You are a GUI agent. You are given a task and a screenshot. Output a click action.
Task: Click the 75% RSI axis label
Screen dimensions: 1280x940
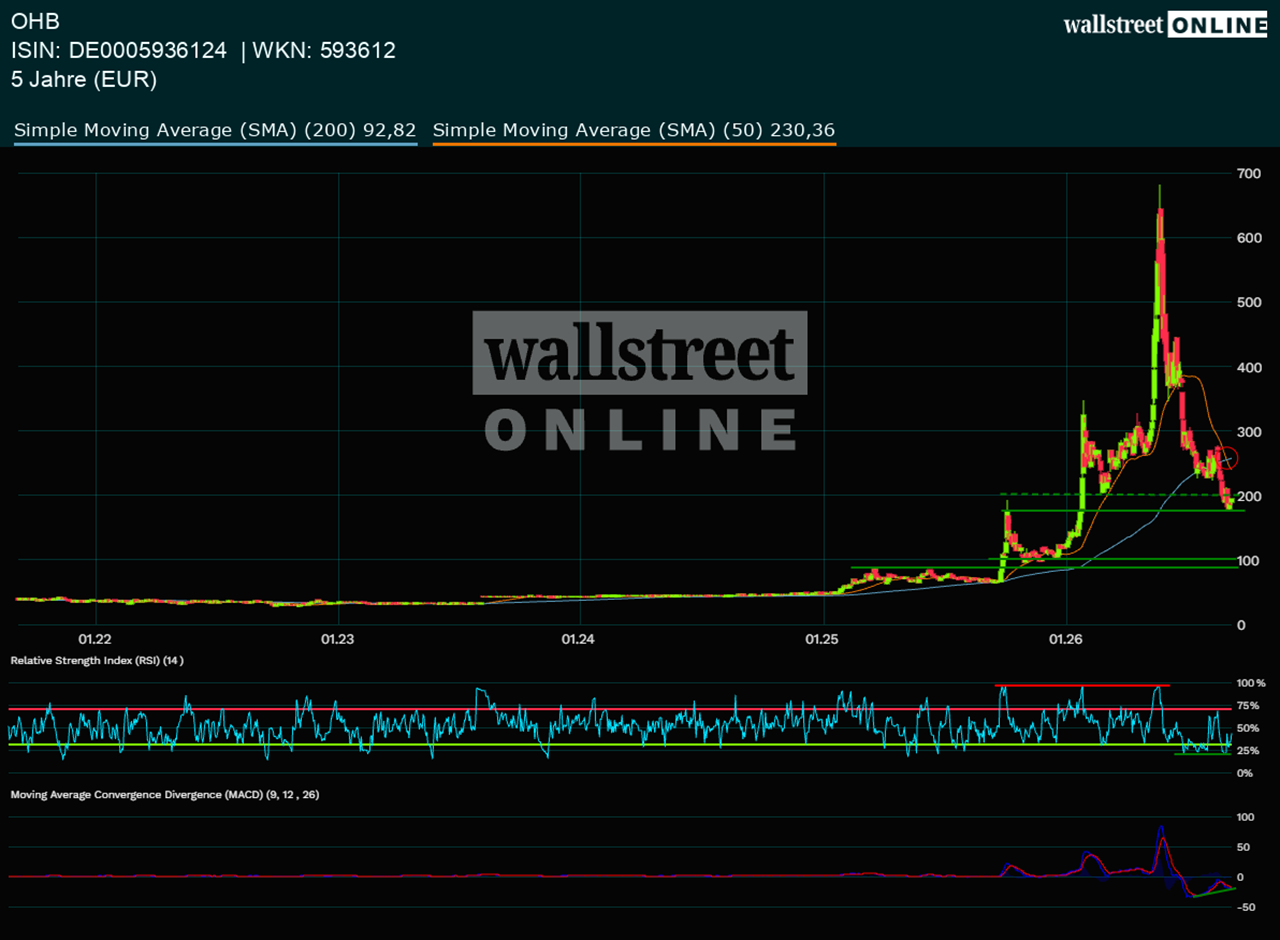1247,706
